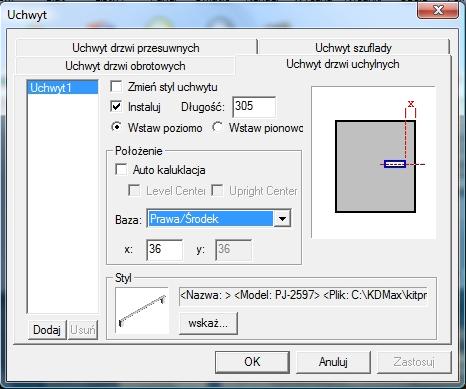Open the Baza dropdown arrow
The image size is (466, 389).
tap(282, 219)
